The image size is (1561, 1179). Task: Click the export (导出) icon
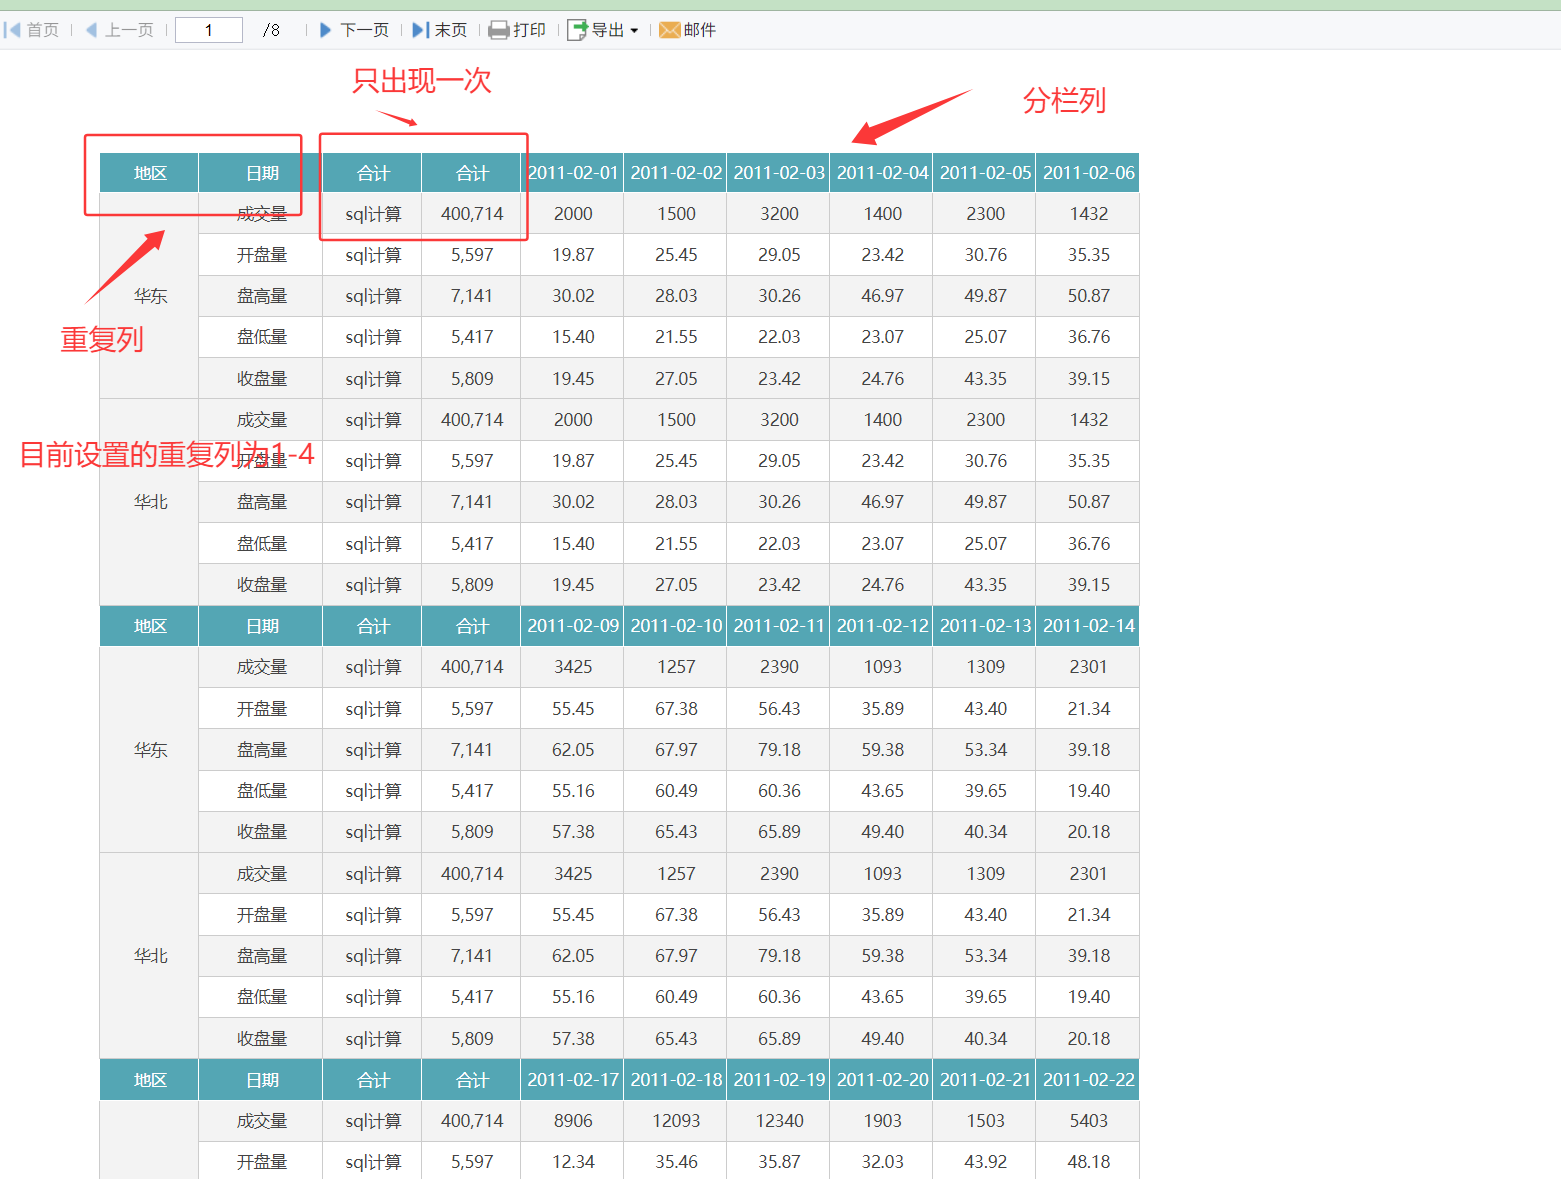pyautogui.click(x=577, y=30)
